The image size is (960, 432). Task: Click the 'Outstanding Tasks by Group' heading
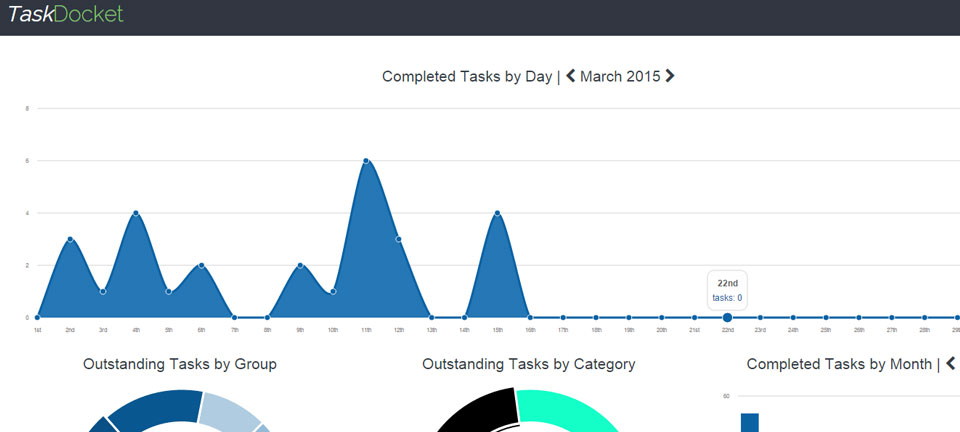pyautogui.click(x=180, y=364)
